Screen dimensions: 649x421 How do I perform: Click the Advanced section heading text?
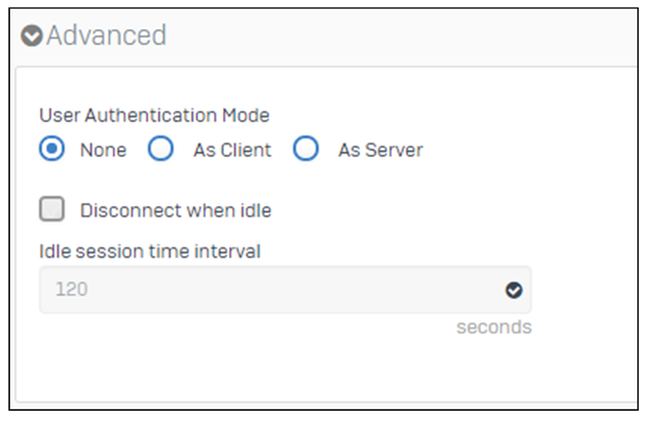coord(106,36)
